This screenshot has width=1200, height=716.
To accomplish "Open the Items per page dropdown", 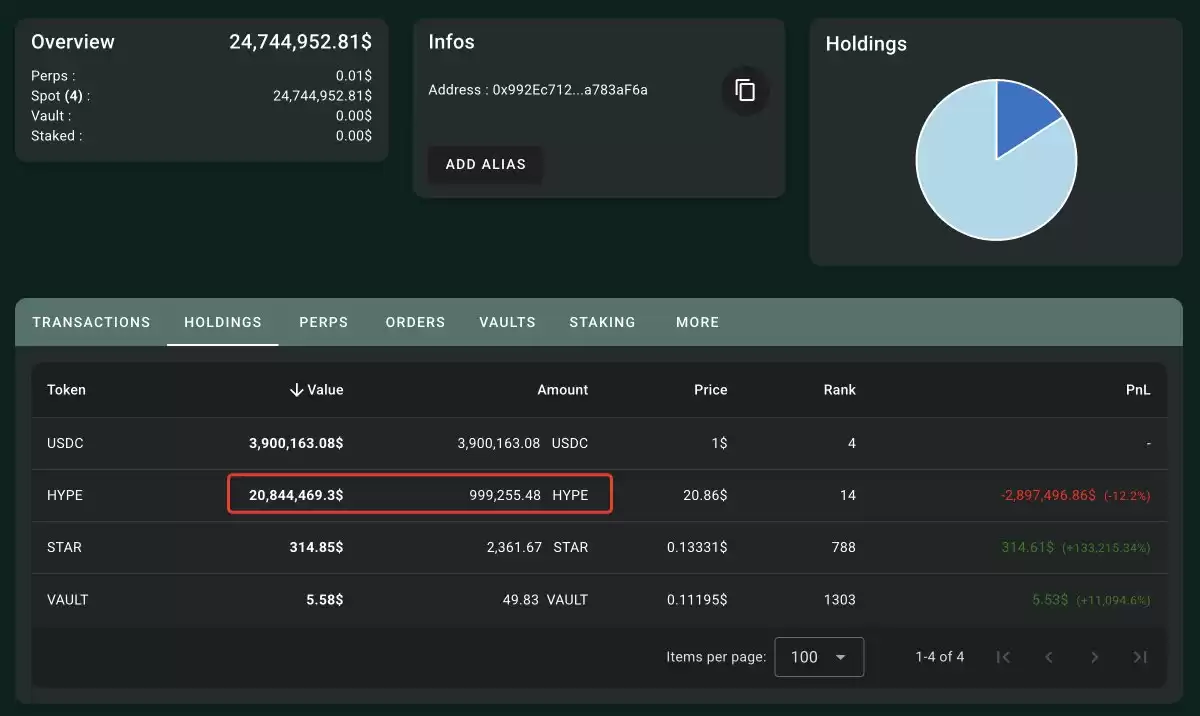I will 819,657.
